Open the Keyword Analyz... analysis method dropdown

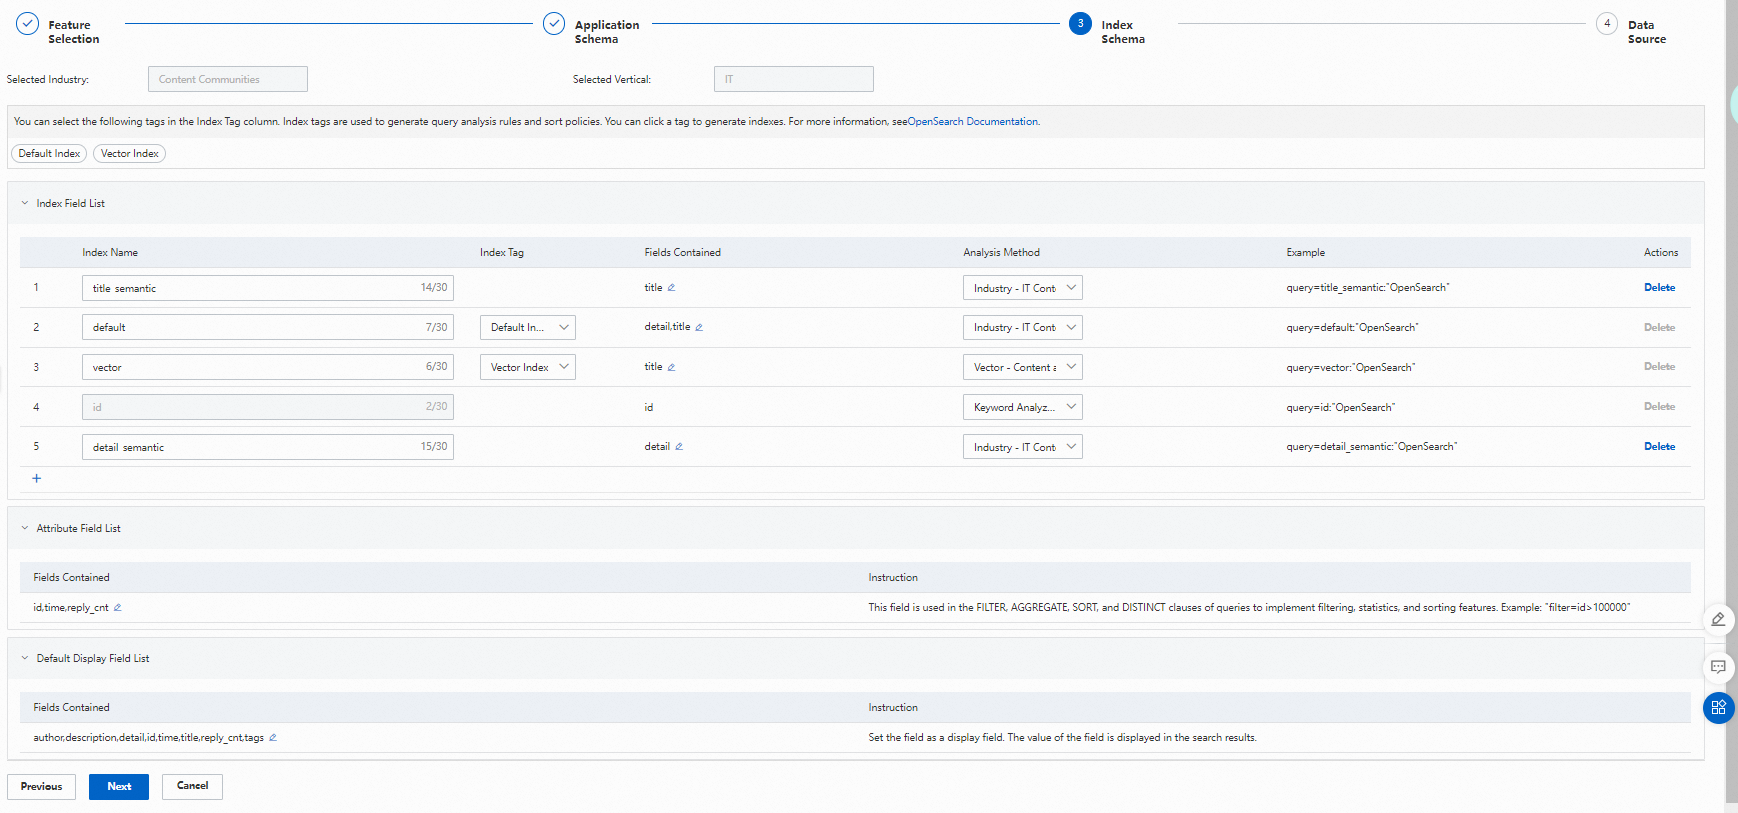pos(1023,407)
